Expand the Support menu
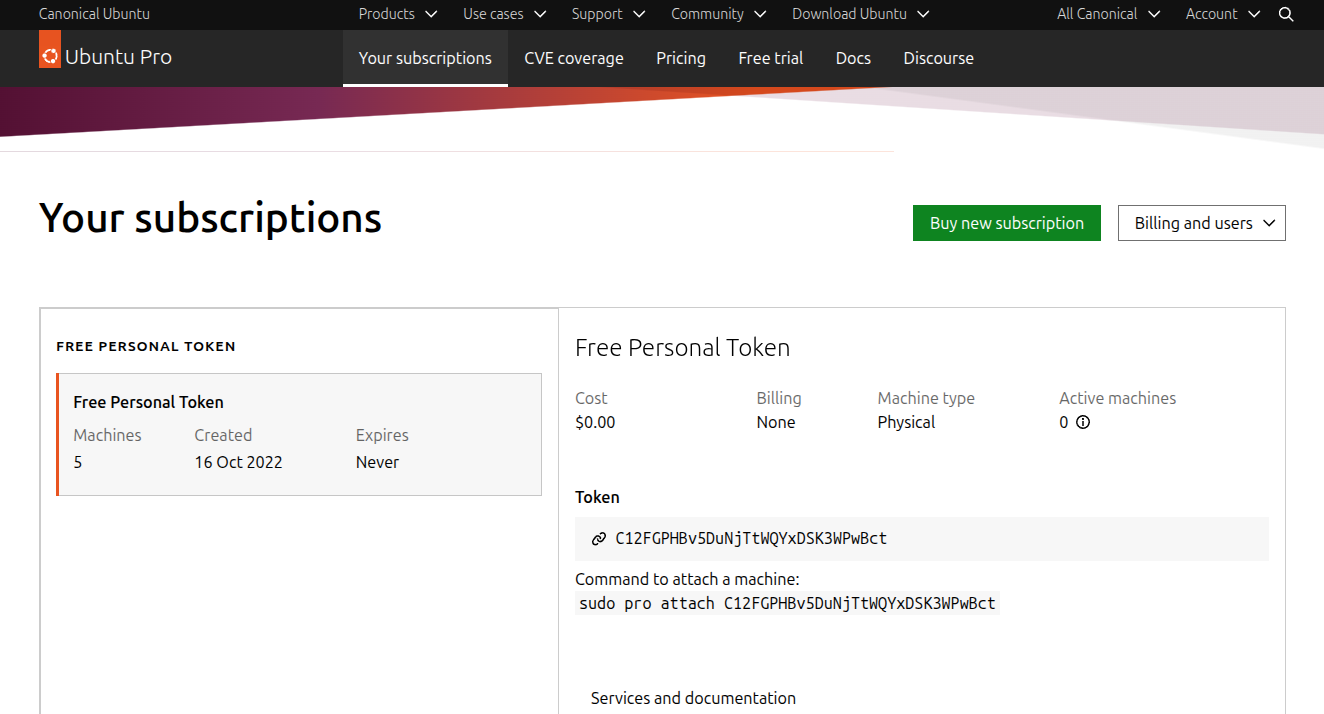The height and width of the screenshot is (714, 1324). coord(608,14)
